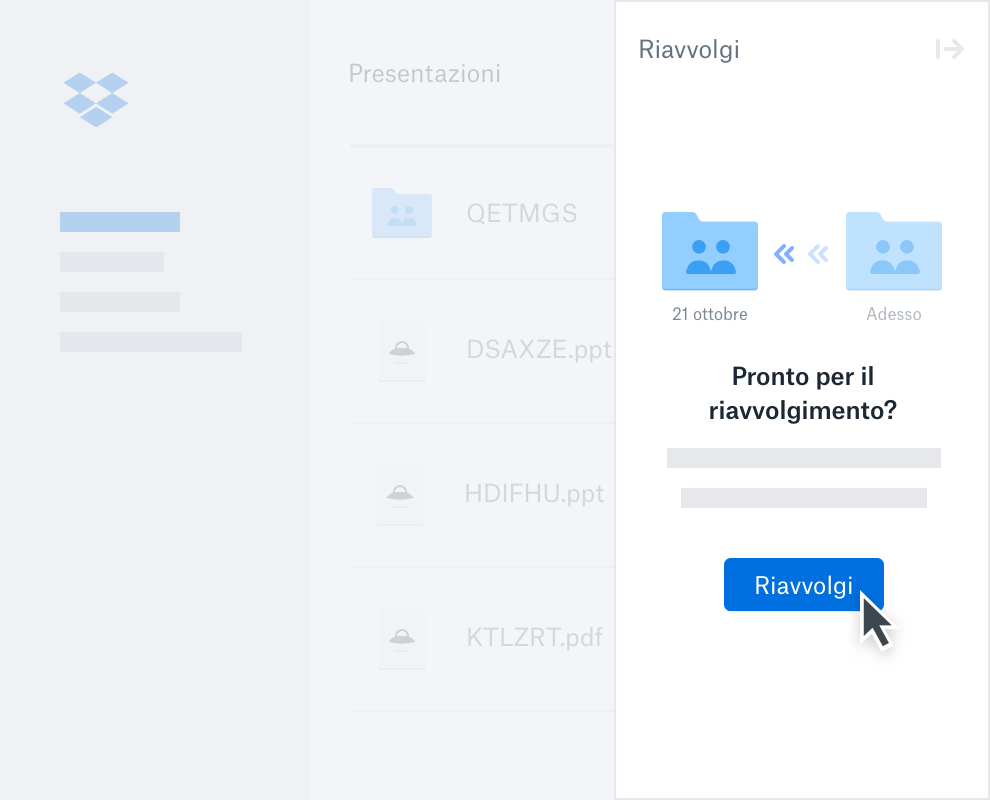Click the light blue rewind chevrons
The image size is (990, 800).
[818, 254]
